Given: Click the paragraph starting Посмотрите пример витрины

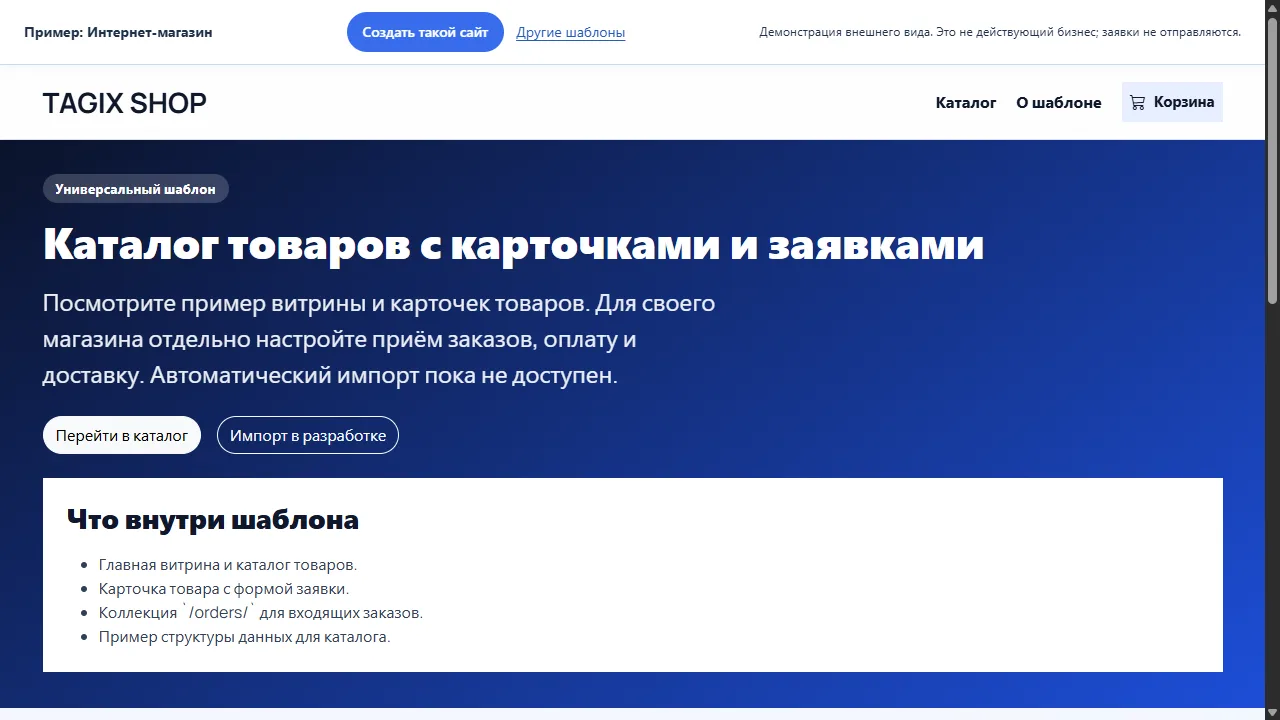Looking at the screenshot, I should pyautogui.click(x=379, y=339).
